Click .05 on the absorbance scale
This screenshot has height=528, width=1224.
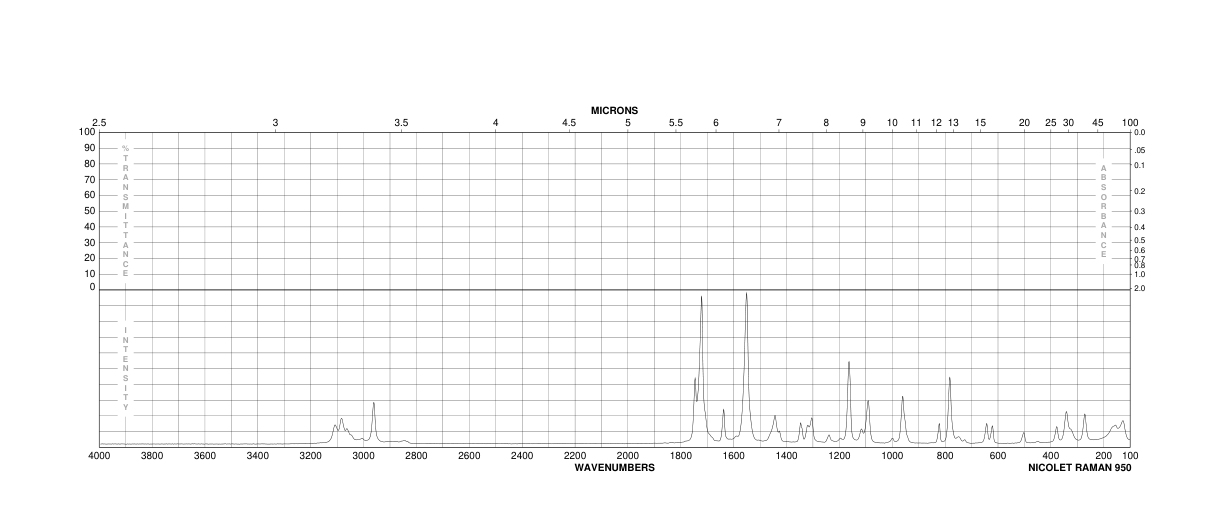coord(1141,149)
